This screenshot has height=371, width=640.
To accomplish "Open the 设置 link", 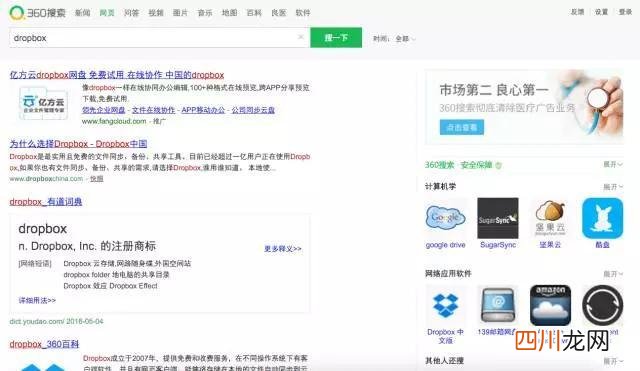I will point(601,12).
